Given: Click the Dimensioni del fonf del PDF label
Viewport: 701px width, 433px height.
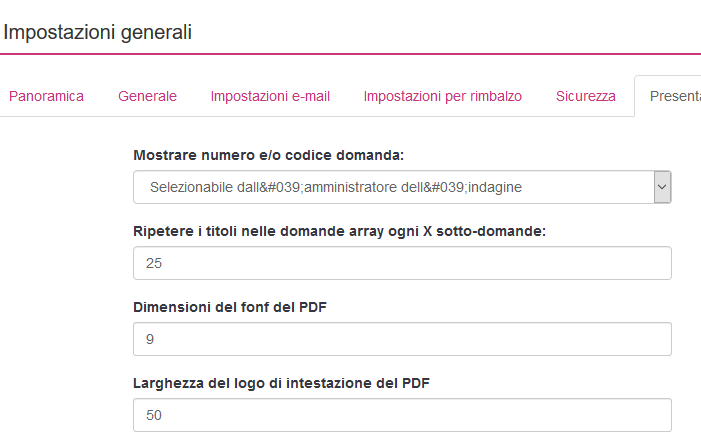Looking at the screenshot, I should pyautogui.click(x=230, y=307).
